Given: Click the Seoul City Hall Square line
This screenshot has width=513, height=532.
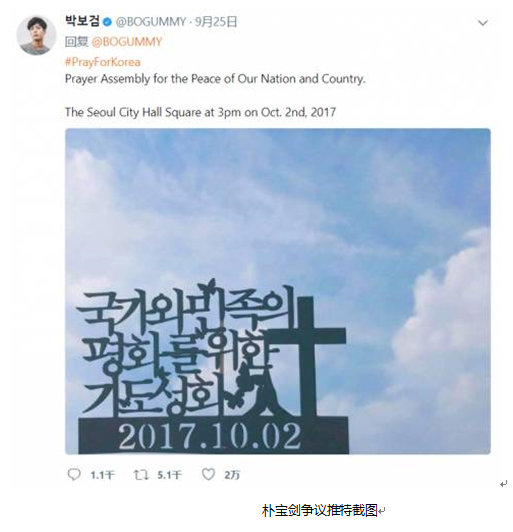Looking at the screenshot, I should [x=200, y=112].
